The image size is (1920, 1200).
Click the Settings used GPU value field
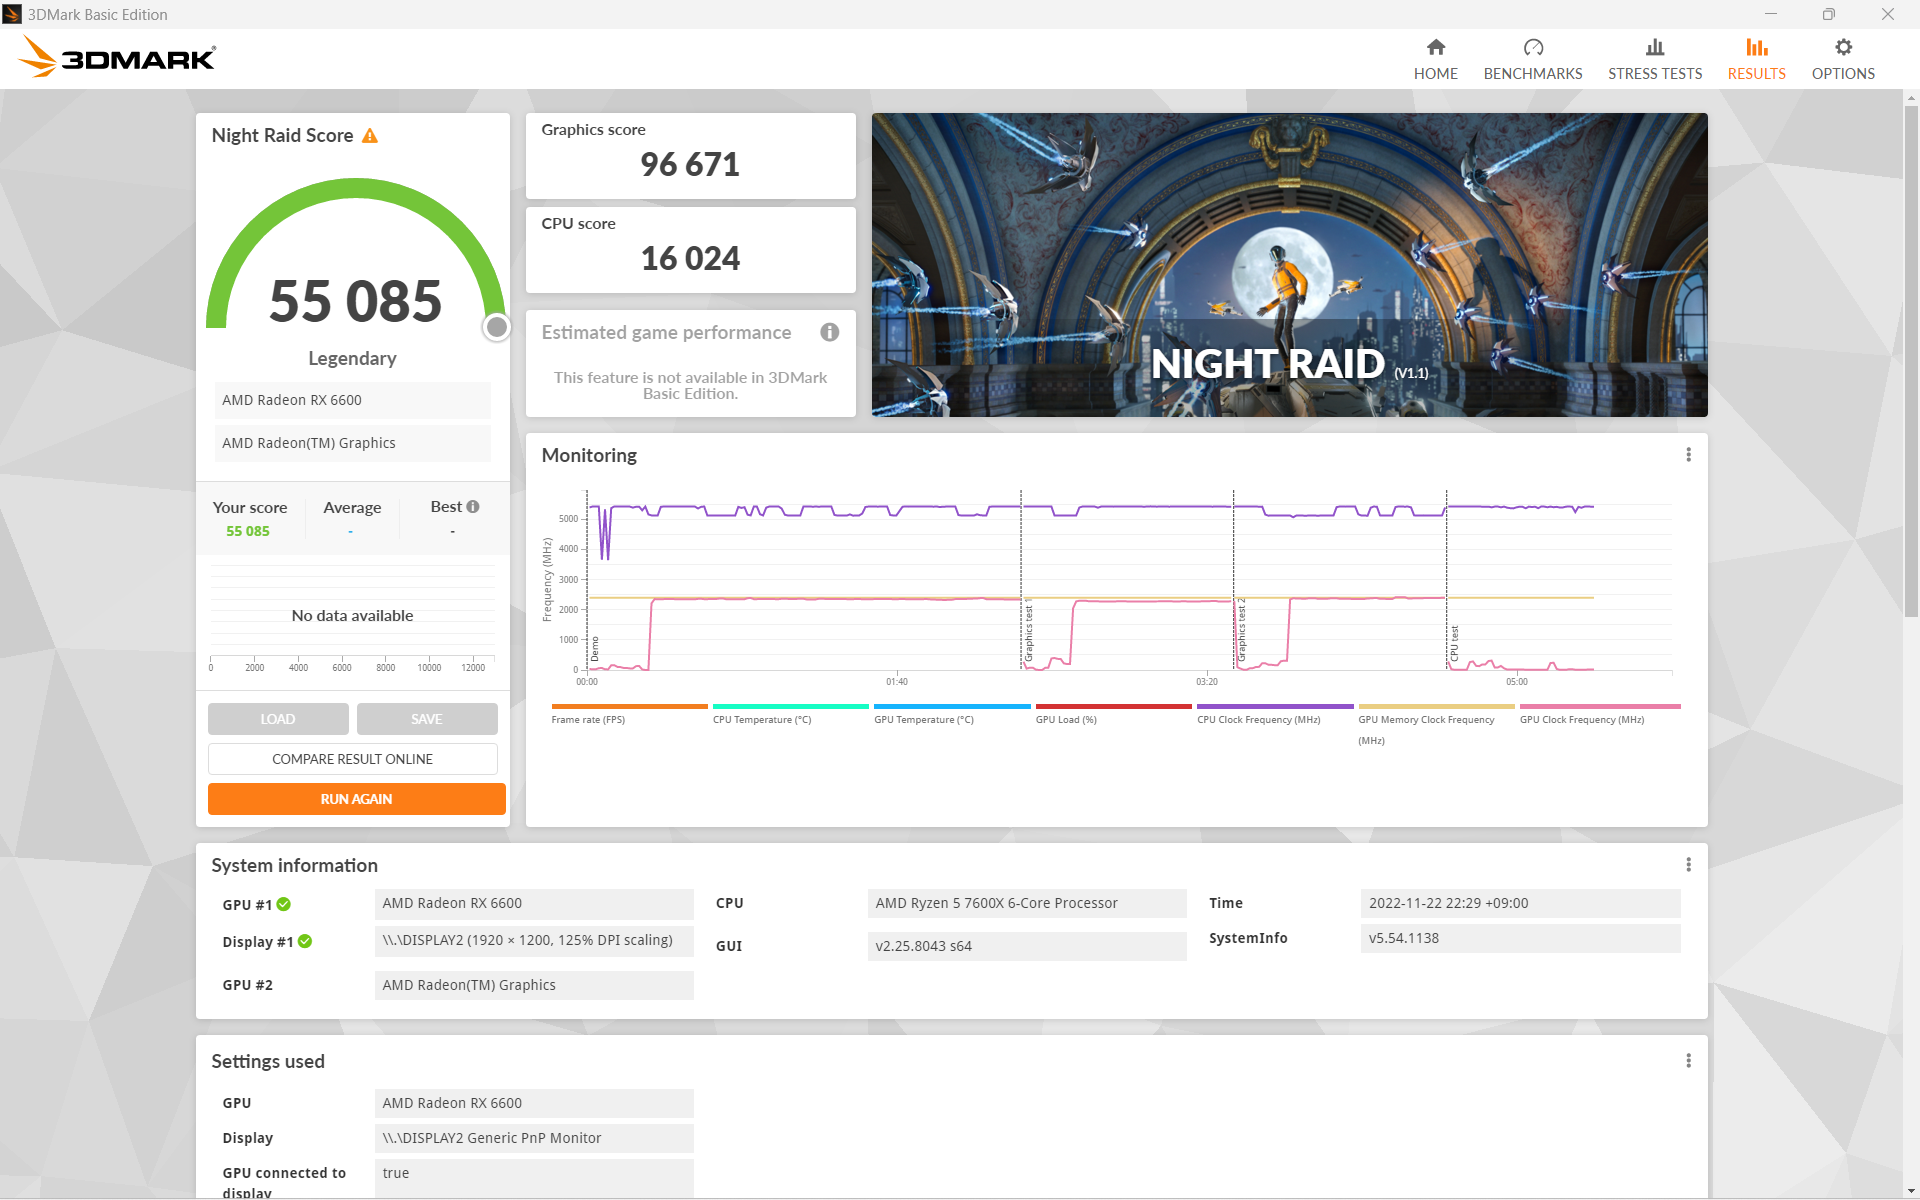tap(534, 1103)
